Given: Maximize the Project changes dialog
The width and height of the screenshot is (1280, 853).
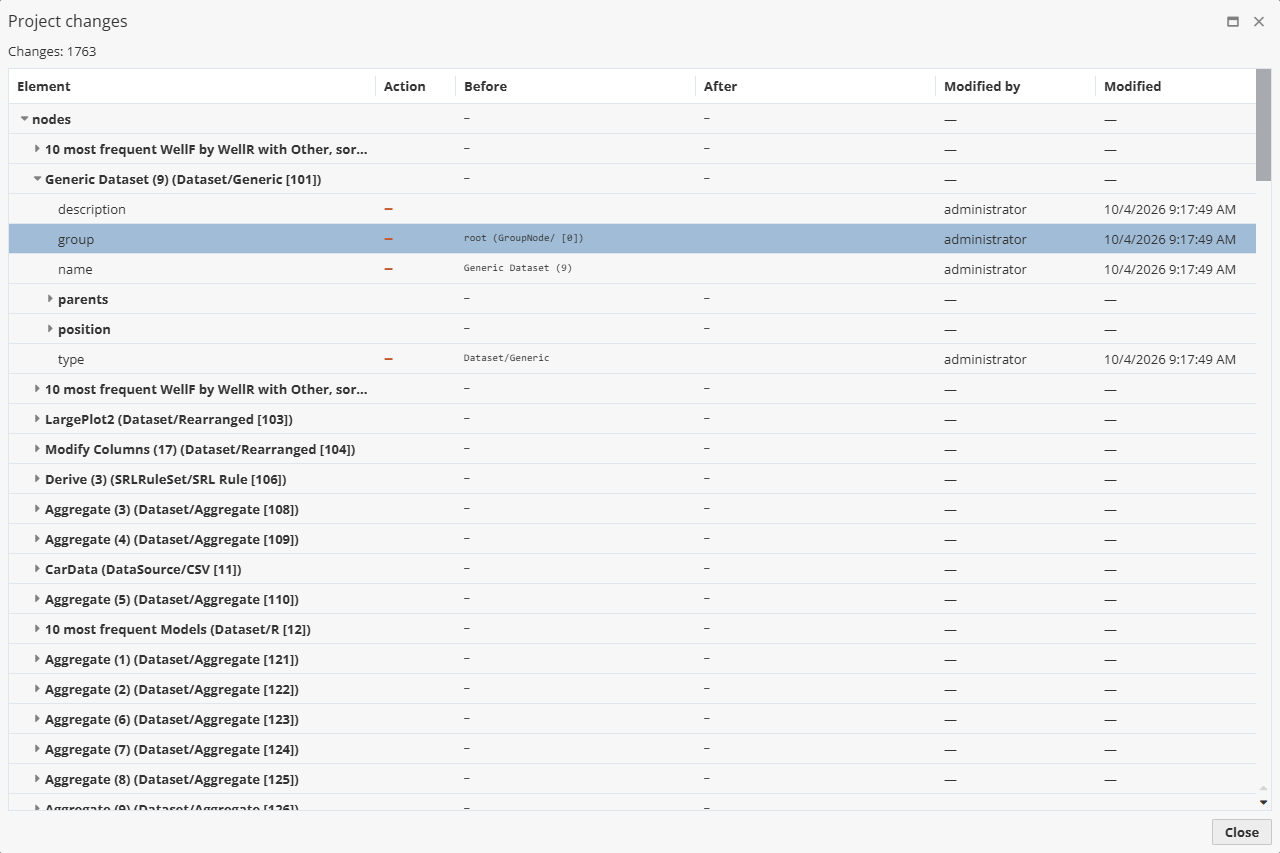Looking at the screenshot, I should click(x=1233, y=21).
